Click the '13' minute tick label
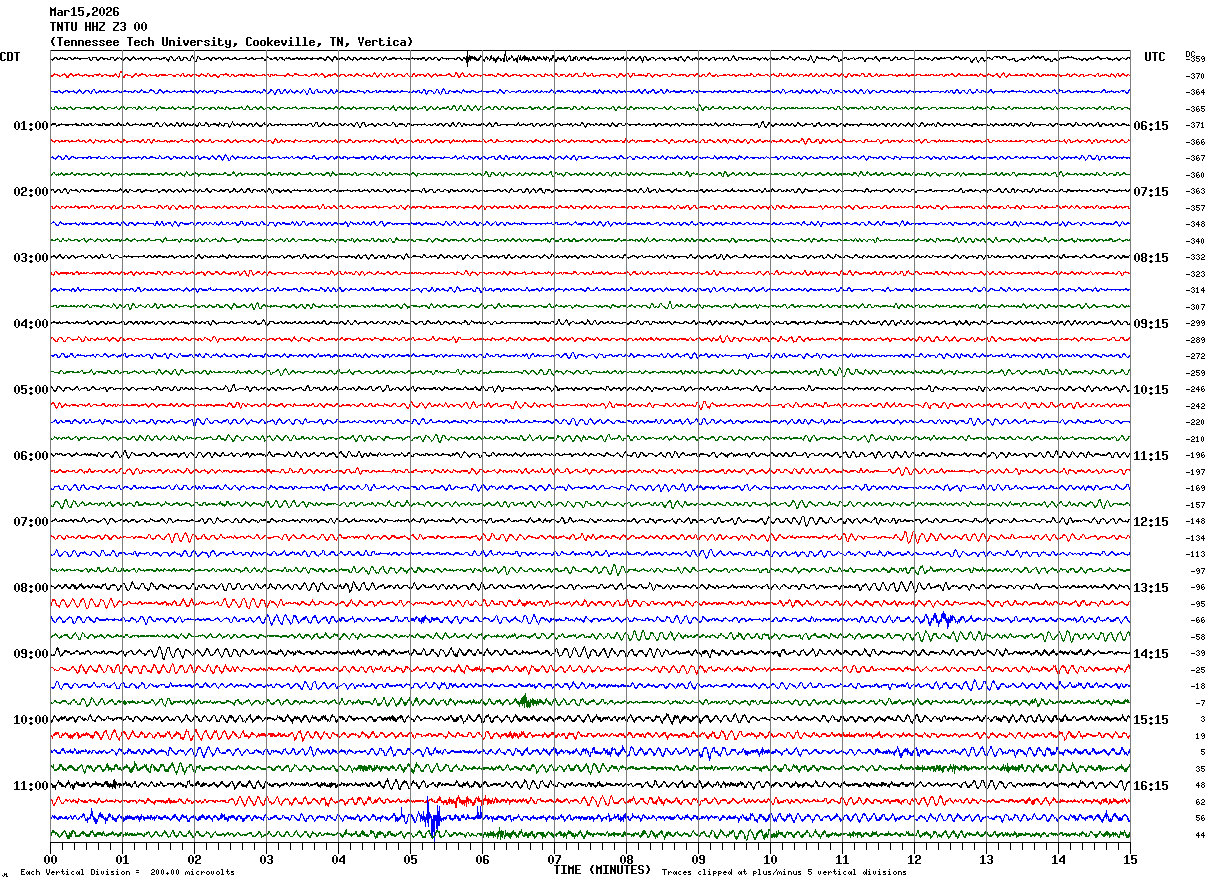The height and width of the screenshot is (886, 1210). (x=986, y=859)
